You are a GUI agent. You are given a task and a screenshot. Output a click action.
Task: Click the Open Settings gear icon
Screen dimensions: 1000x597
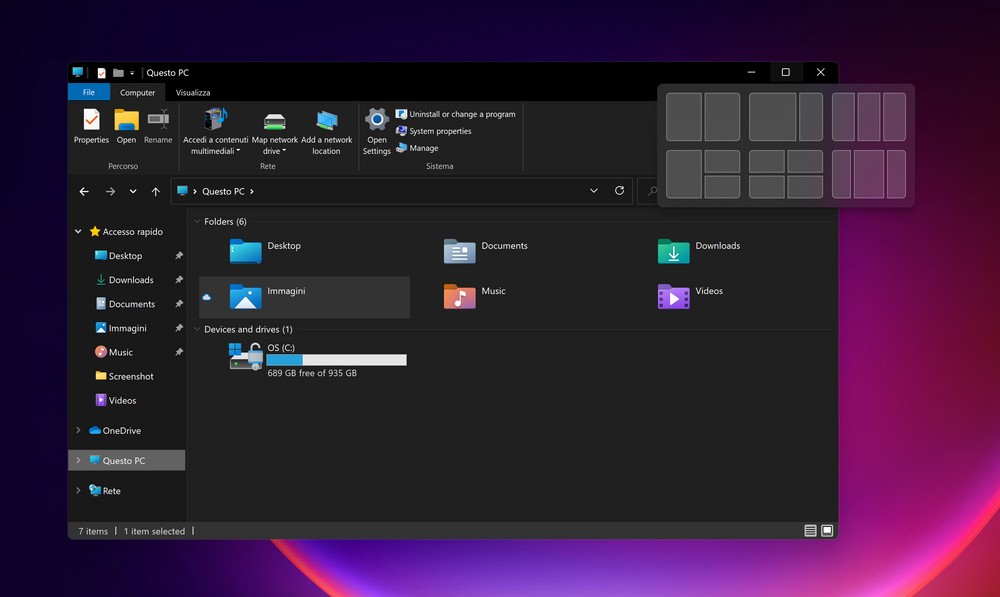(x=377, y=121)
